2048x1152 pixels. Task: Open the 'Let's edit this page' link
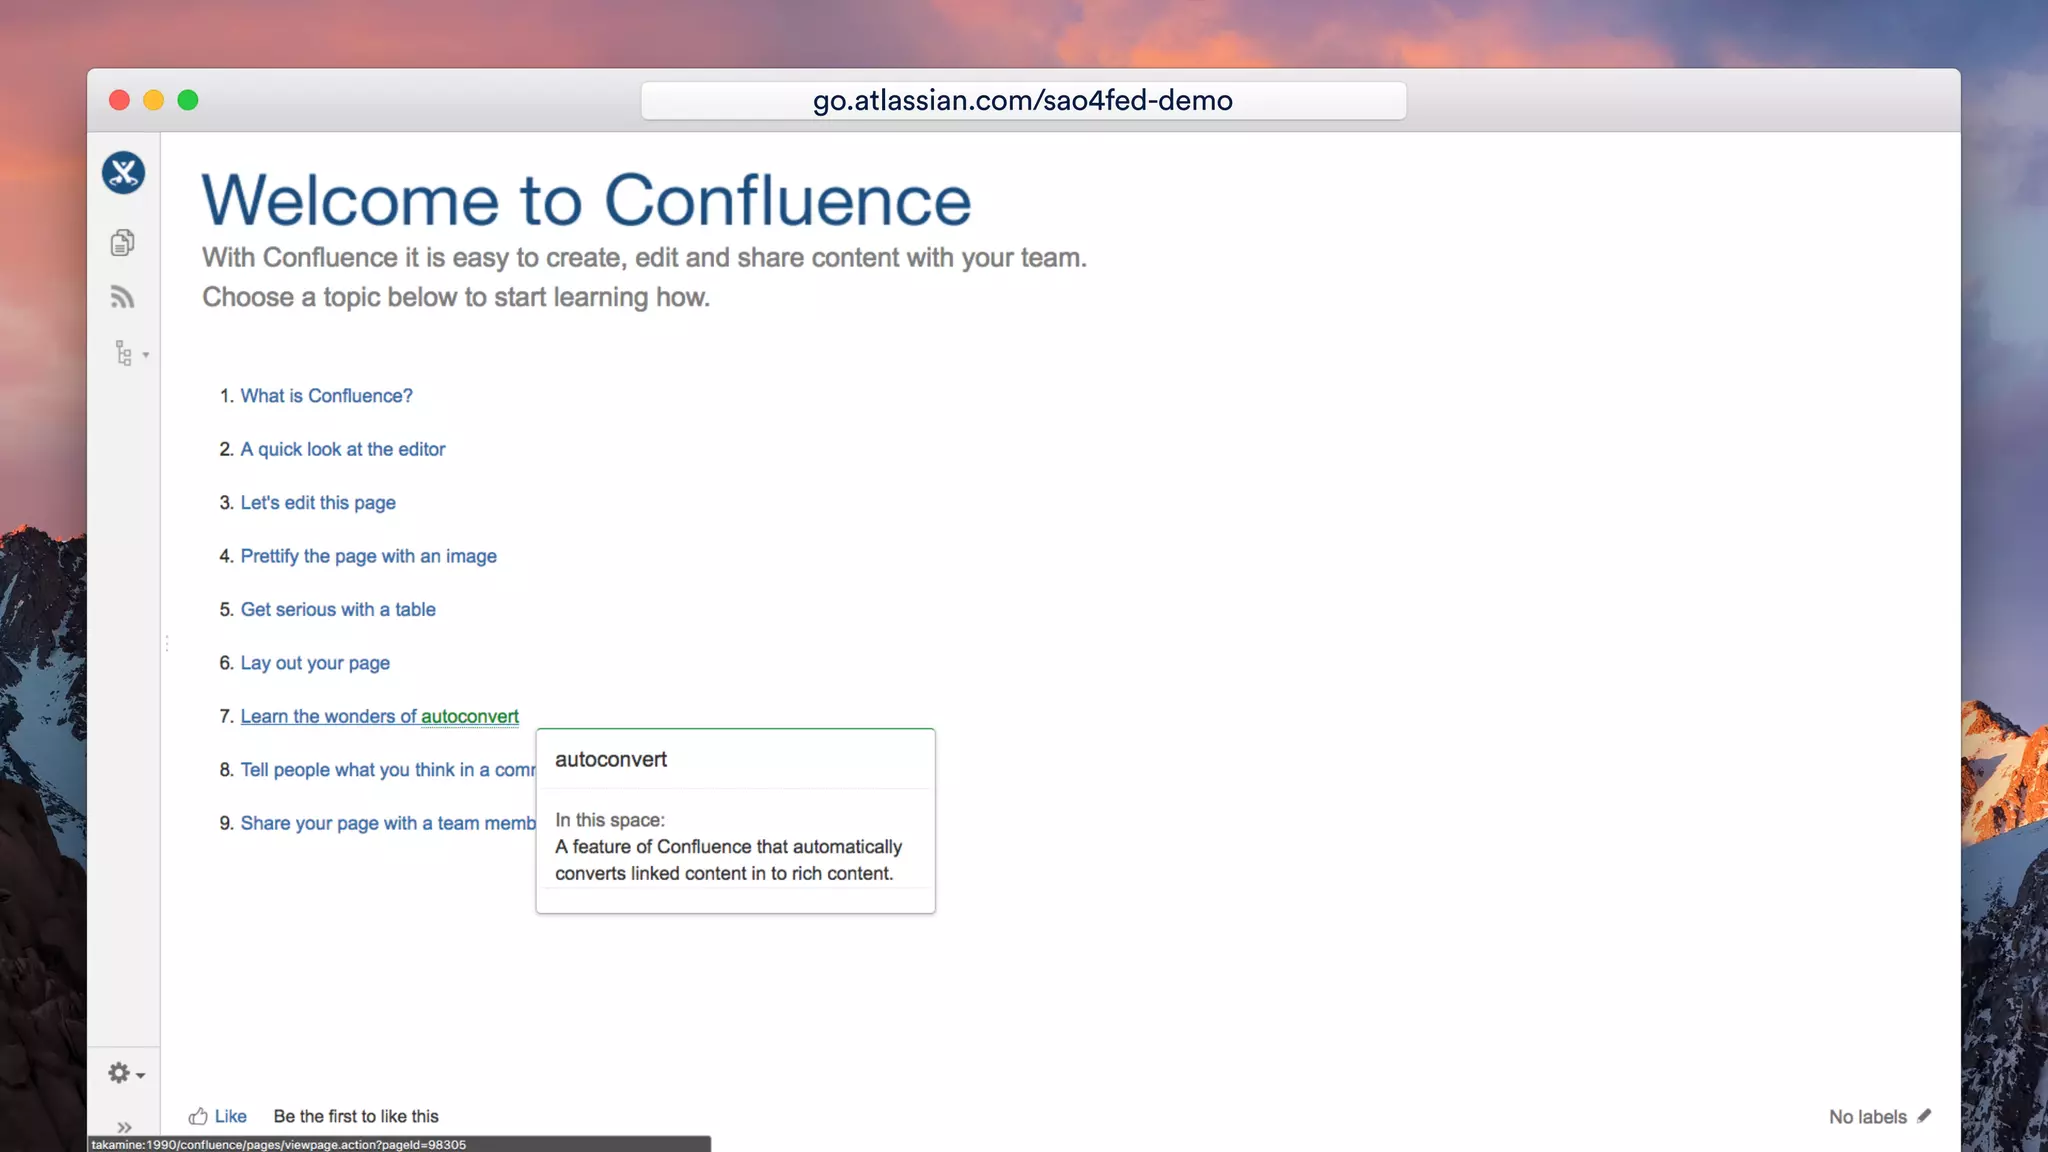(318, 503)
